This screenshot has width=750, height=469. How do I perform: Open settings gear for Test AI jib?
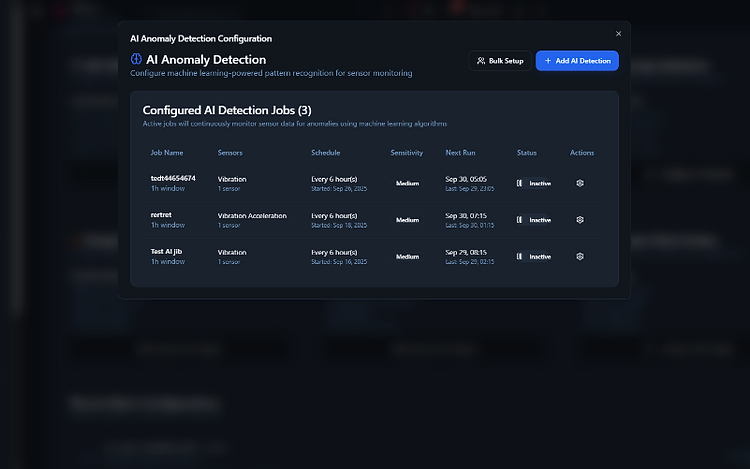(x=580, y=257)
